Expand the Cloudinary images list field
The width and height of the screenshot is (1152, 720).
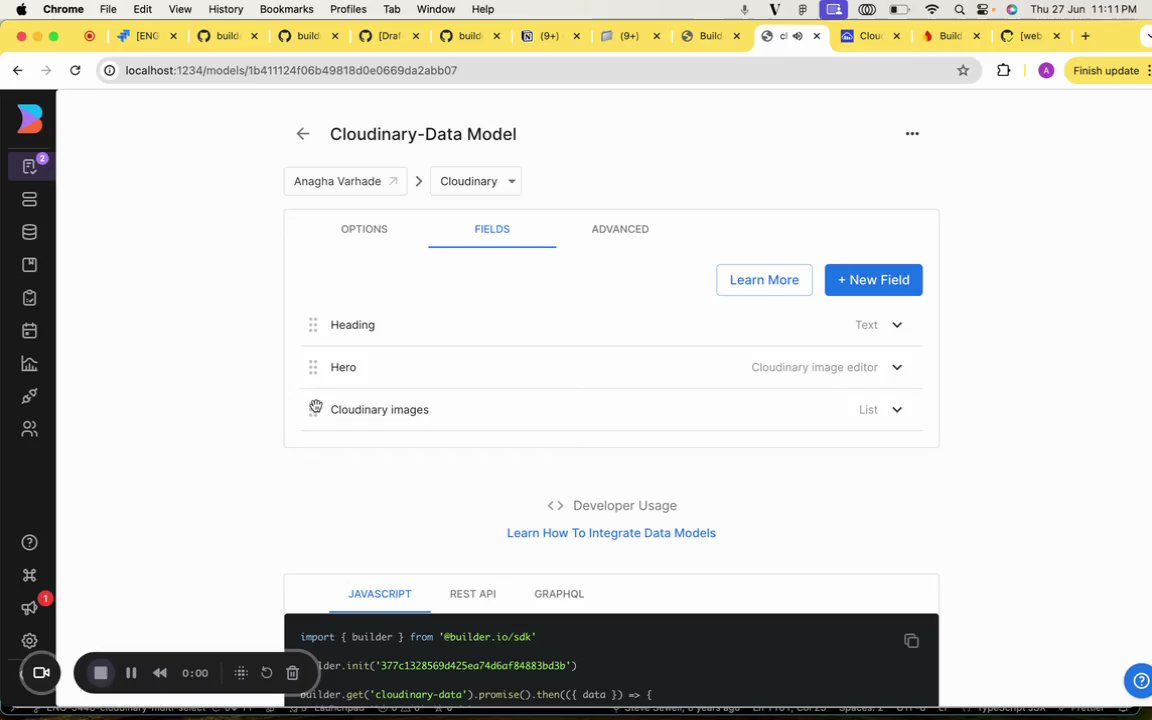(897, 410)
